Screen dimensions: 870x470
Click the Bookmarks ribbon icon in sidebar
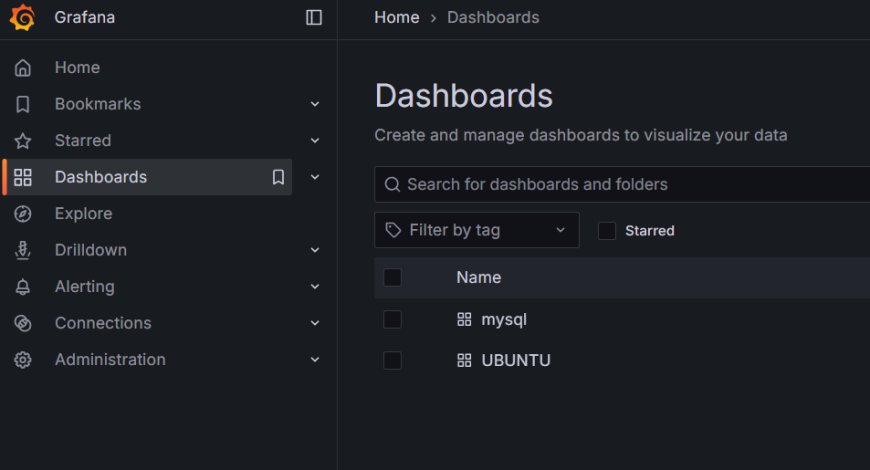pyautogui.click(x=23, y=104)
